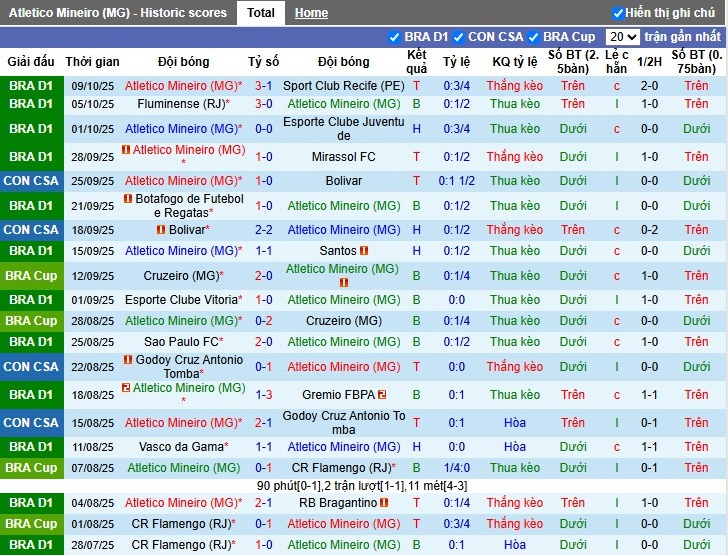The image size is (728, 556).
Task: Click red card icon on Atletico Mineiro 28/09 row
Action: click(126, 150)
